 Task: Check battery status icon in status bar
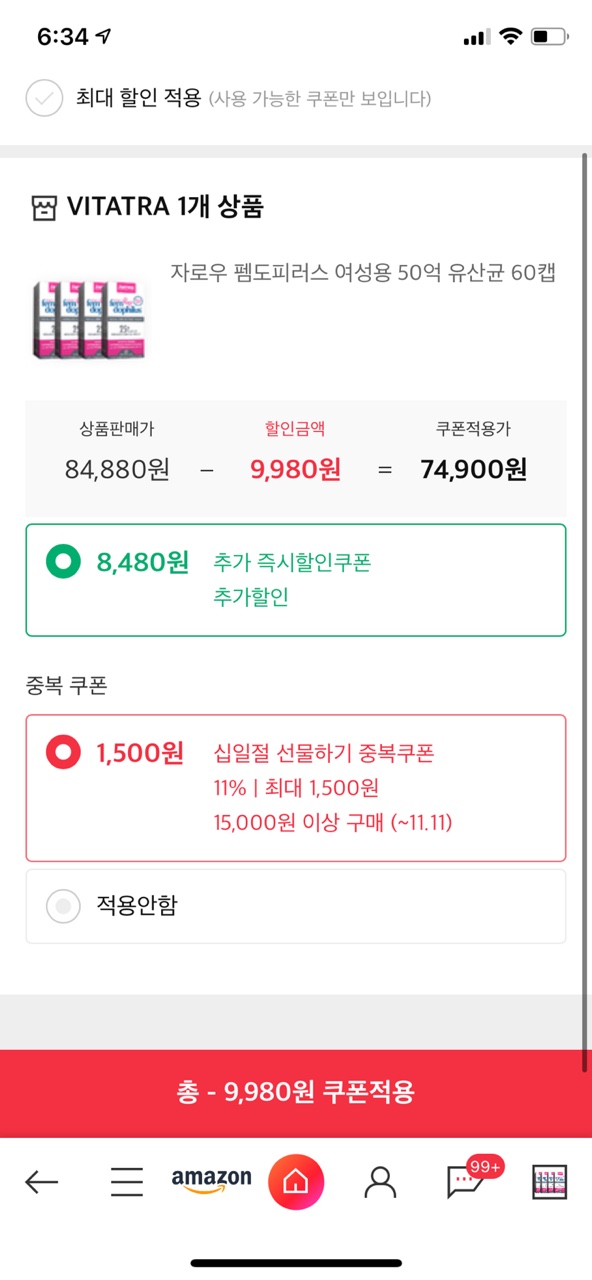(549, 37)
